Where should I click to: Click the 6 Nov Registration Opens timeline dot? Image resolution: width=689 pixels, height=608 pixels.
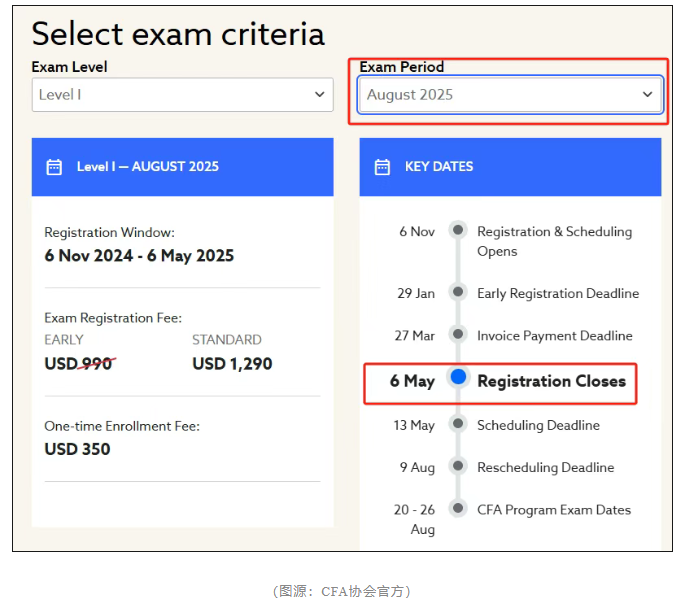458,230
